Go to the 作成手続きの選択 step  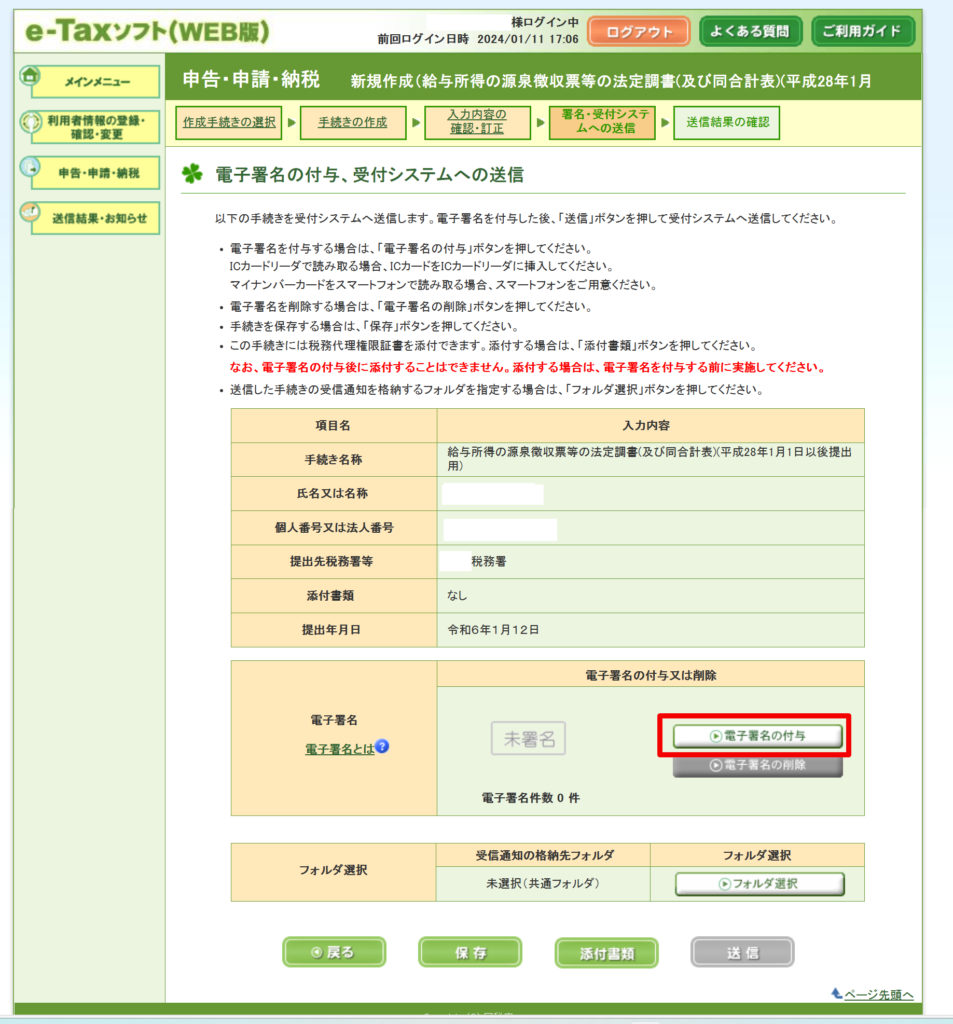(229, 122)
